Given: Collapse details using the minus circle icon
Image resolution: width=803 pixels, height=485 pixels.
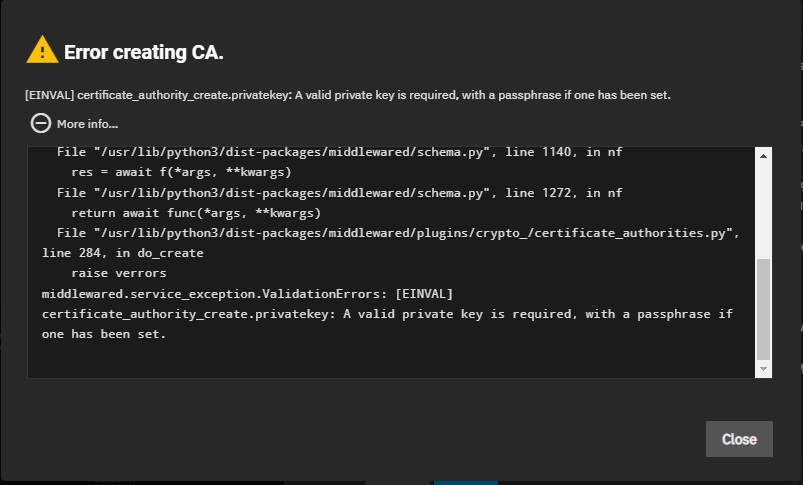Looking at the screenshot, I should tap(40, 123).
